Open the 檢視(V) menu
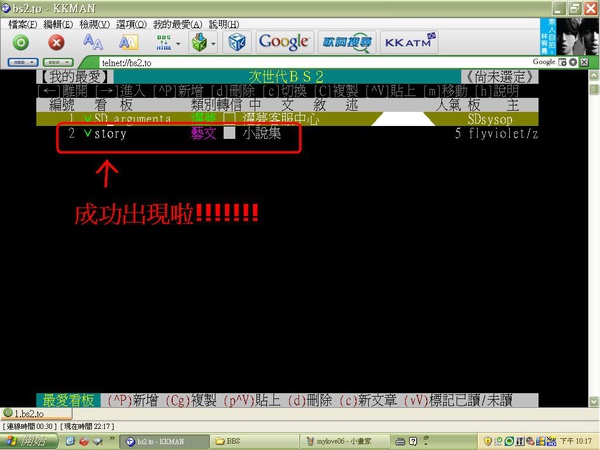The height and width of the screenshot is (450, 600). (x=95, y=24)
